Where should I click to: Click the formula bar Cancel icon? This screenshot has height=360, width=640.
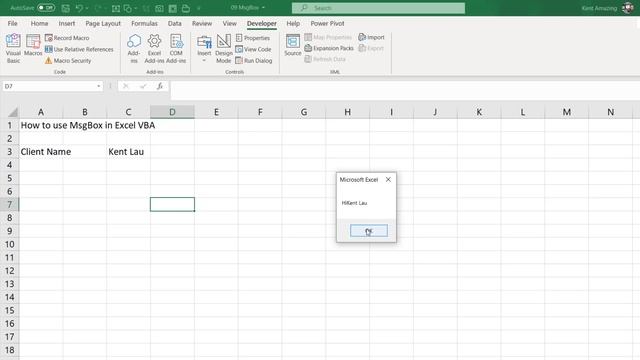pyautogui.click(x=126, y=86)
